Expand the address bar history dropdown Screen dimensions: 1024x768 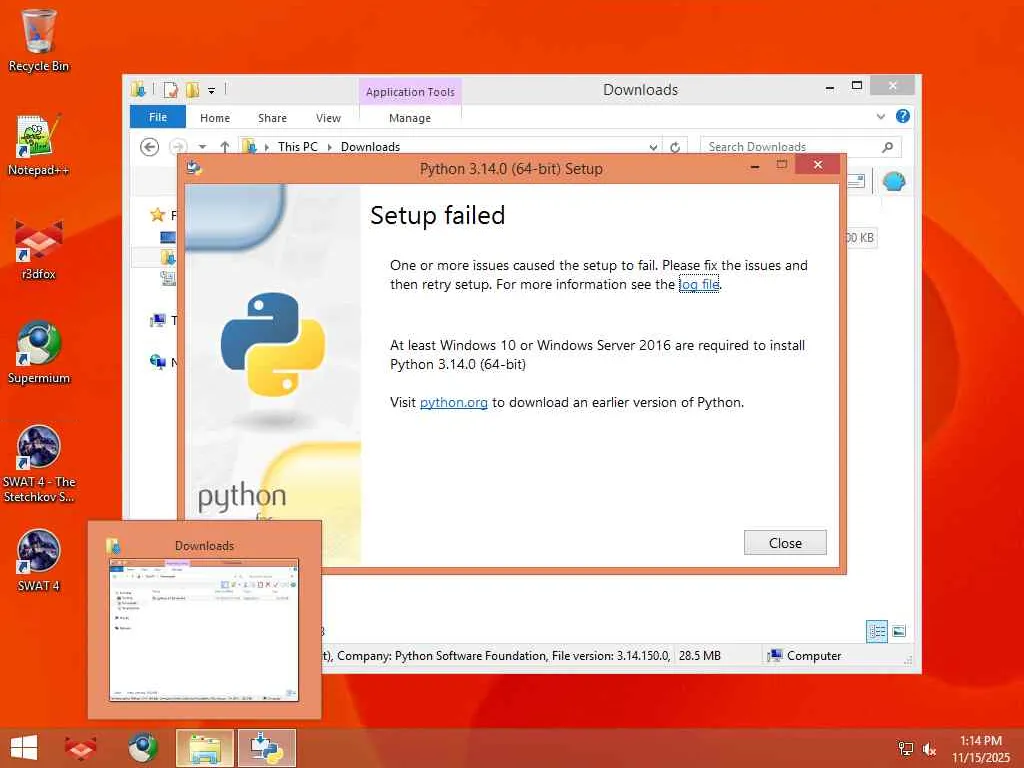tap(652, 147)
